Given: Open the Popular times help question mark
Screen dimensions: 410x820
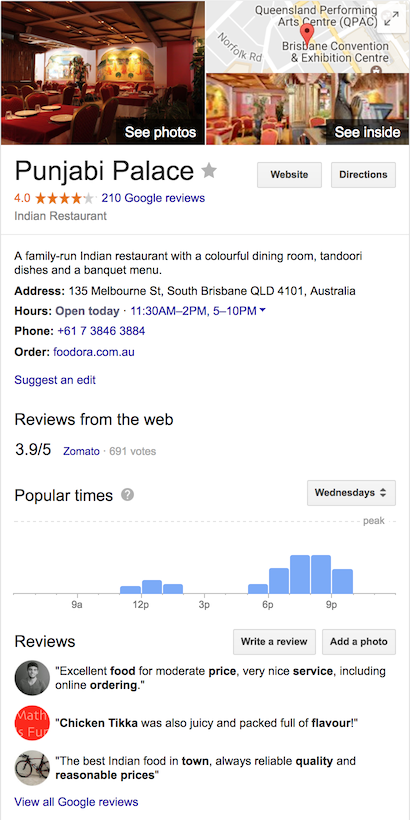Looking at the screenshot, I should pos(127,495).
